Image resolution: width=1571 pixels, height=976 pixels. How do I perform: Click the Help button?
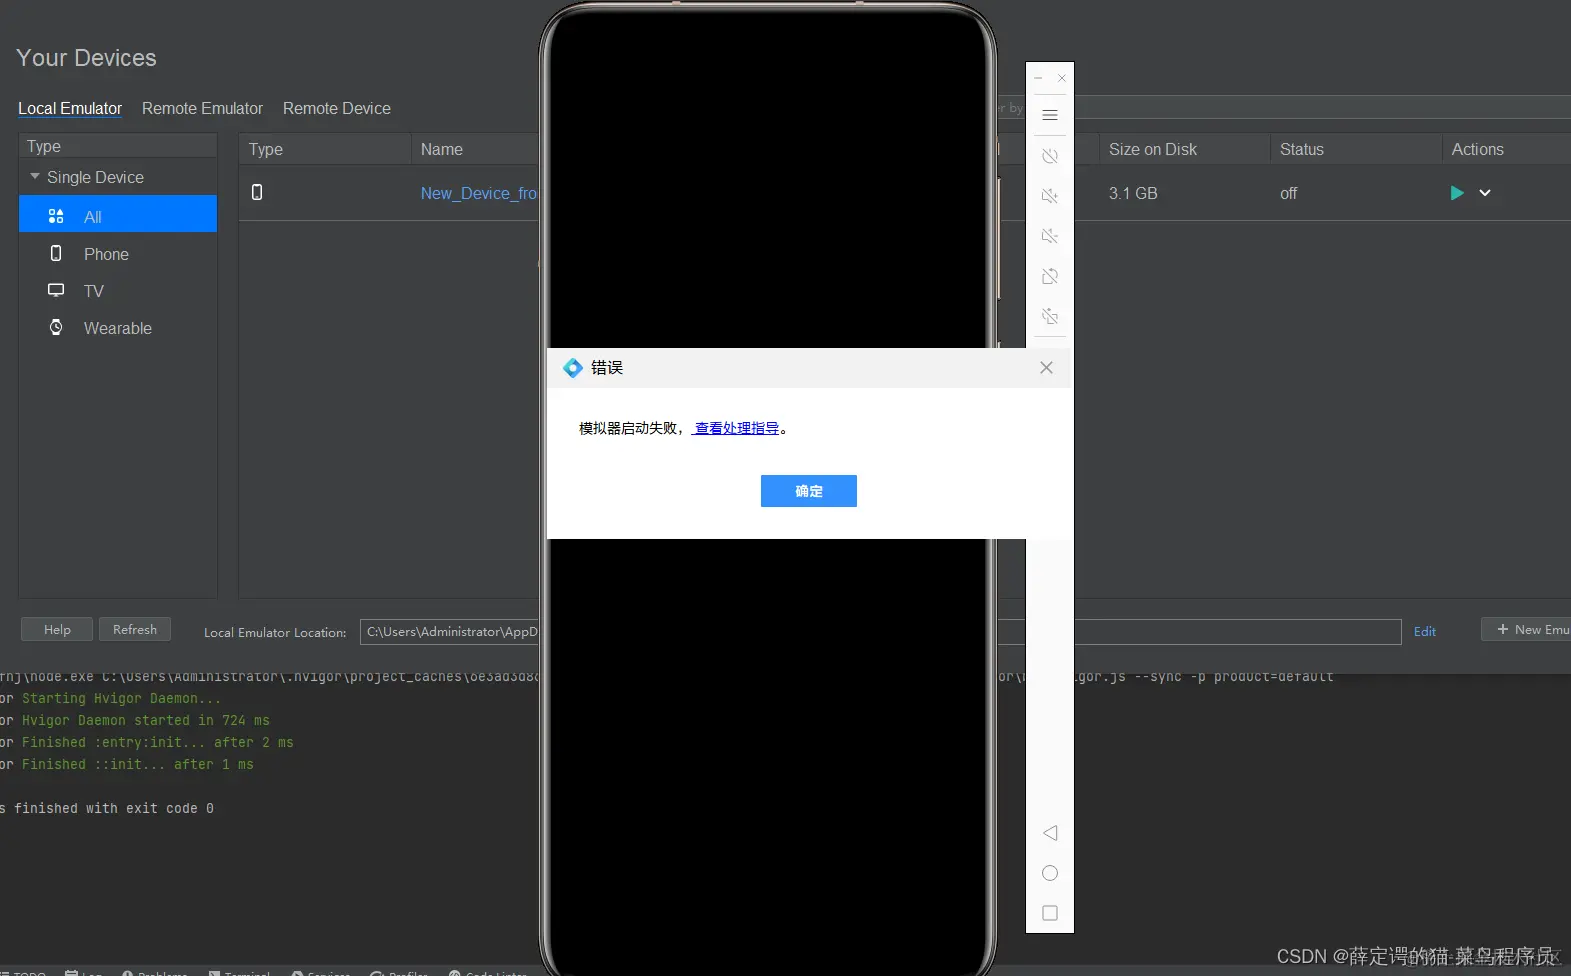[57, 629]
